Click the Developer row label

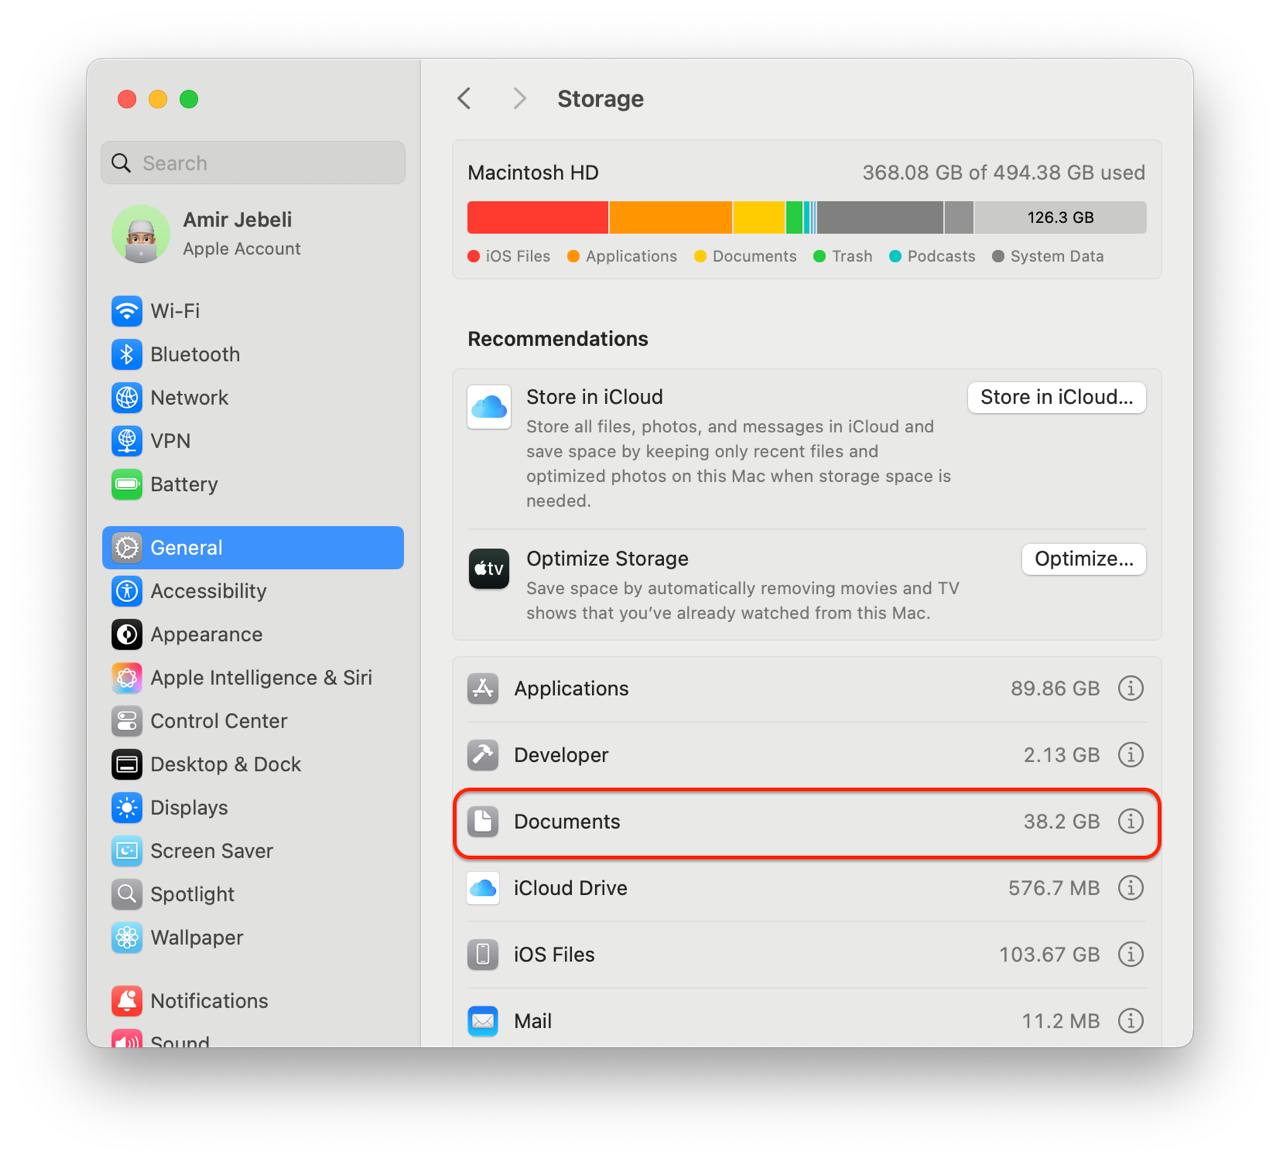[561, 755]
